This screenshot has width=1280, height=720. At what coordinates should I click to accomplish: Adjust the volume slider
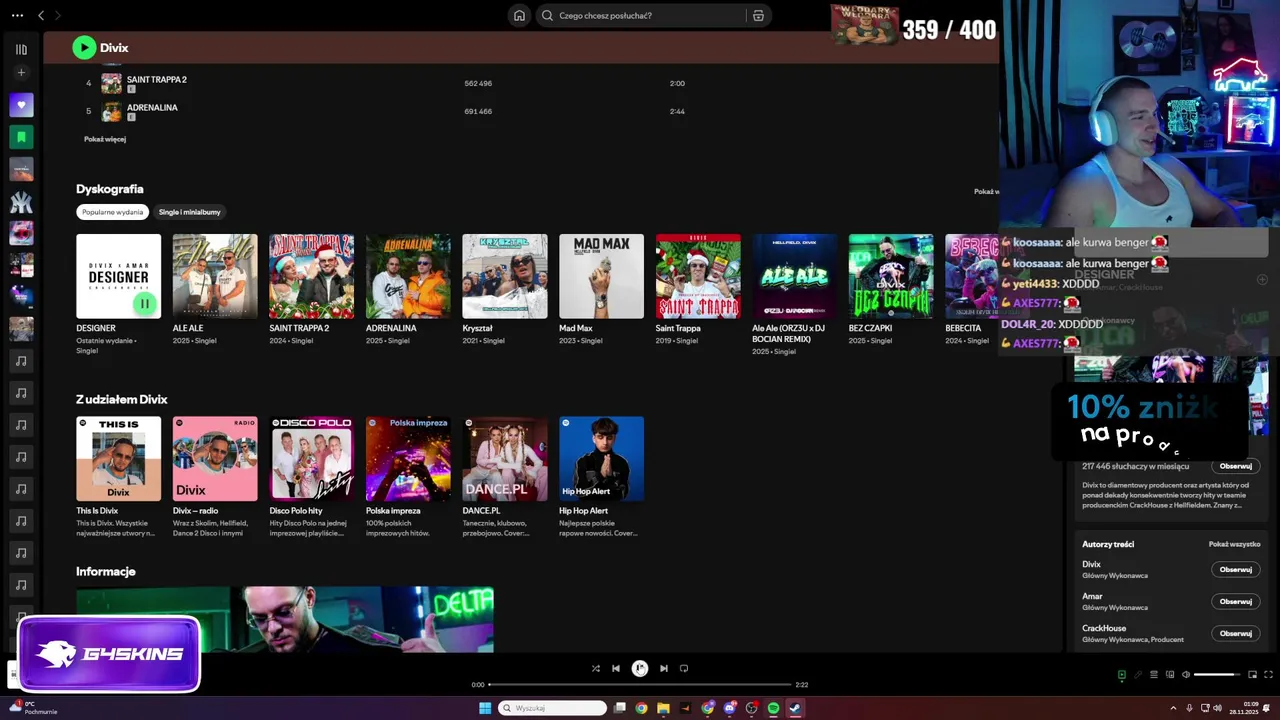pos(1216,674)
